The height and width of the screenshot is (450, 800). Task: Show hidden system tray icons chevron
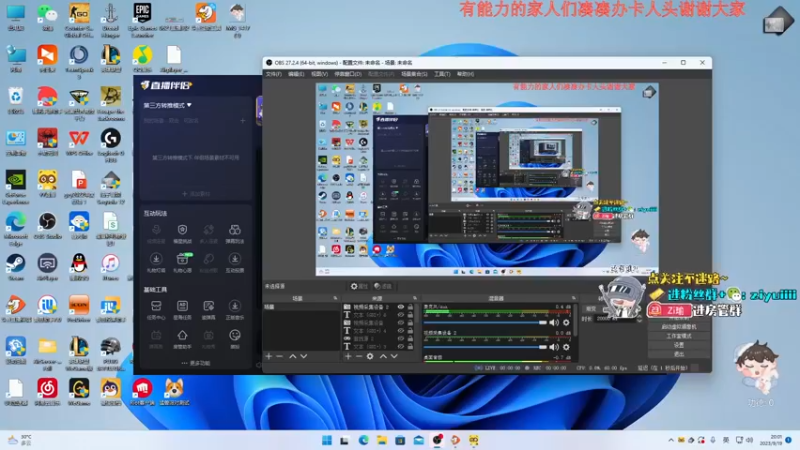tap(671, 440)
